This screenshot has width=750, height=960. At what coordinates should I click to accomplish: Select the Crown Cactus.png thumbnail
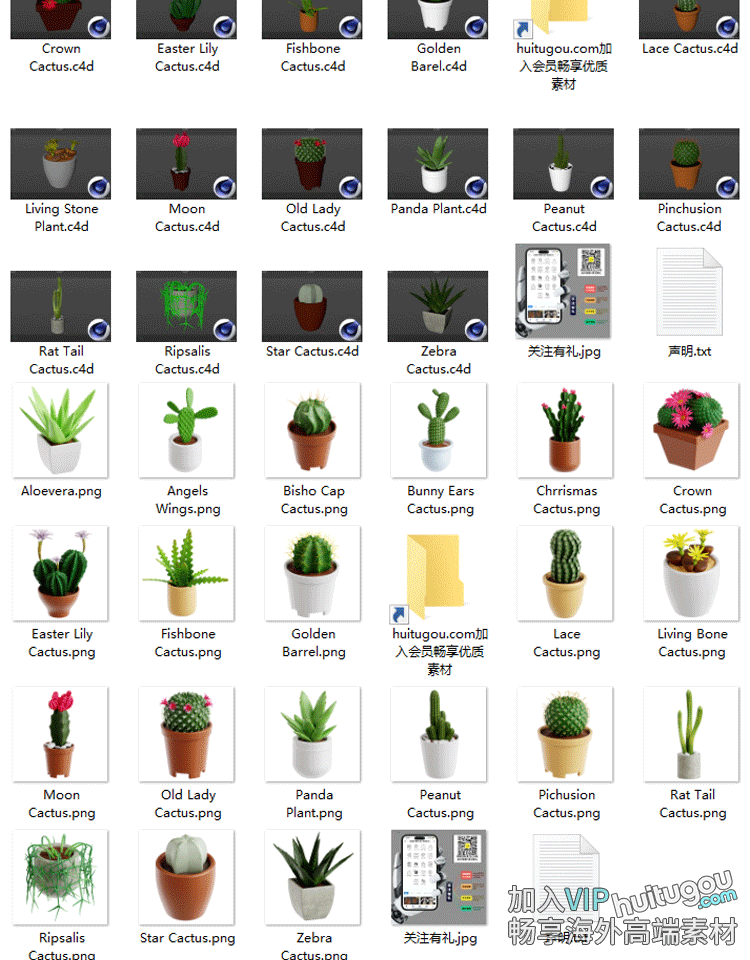point(691,430)
